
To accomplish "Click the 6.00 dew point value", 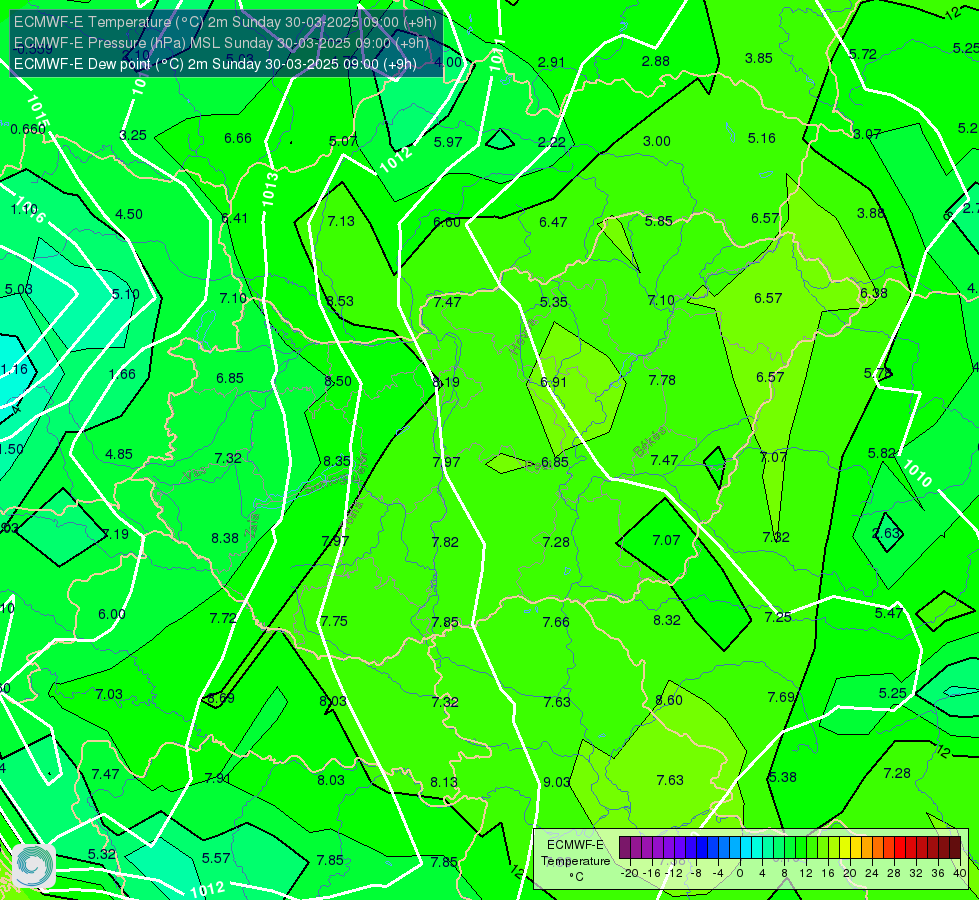I will click(112, 615).
